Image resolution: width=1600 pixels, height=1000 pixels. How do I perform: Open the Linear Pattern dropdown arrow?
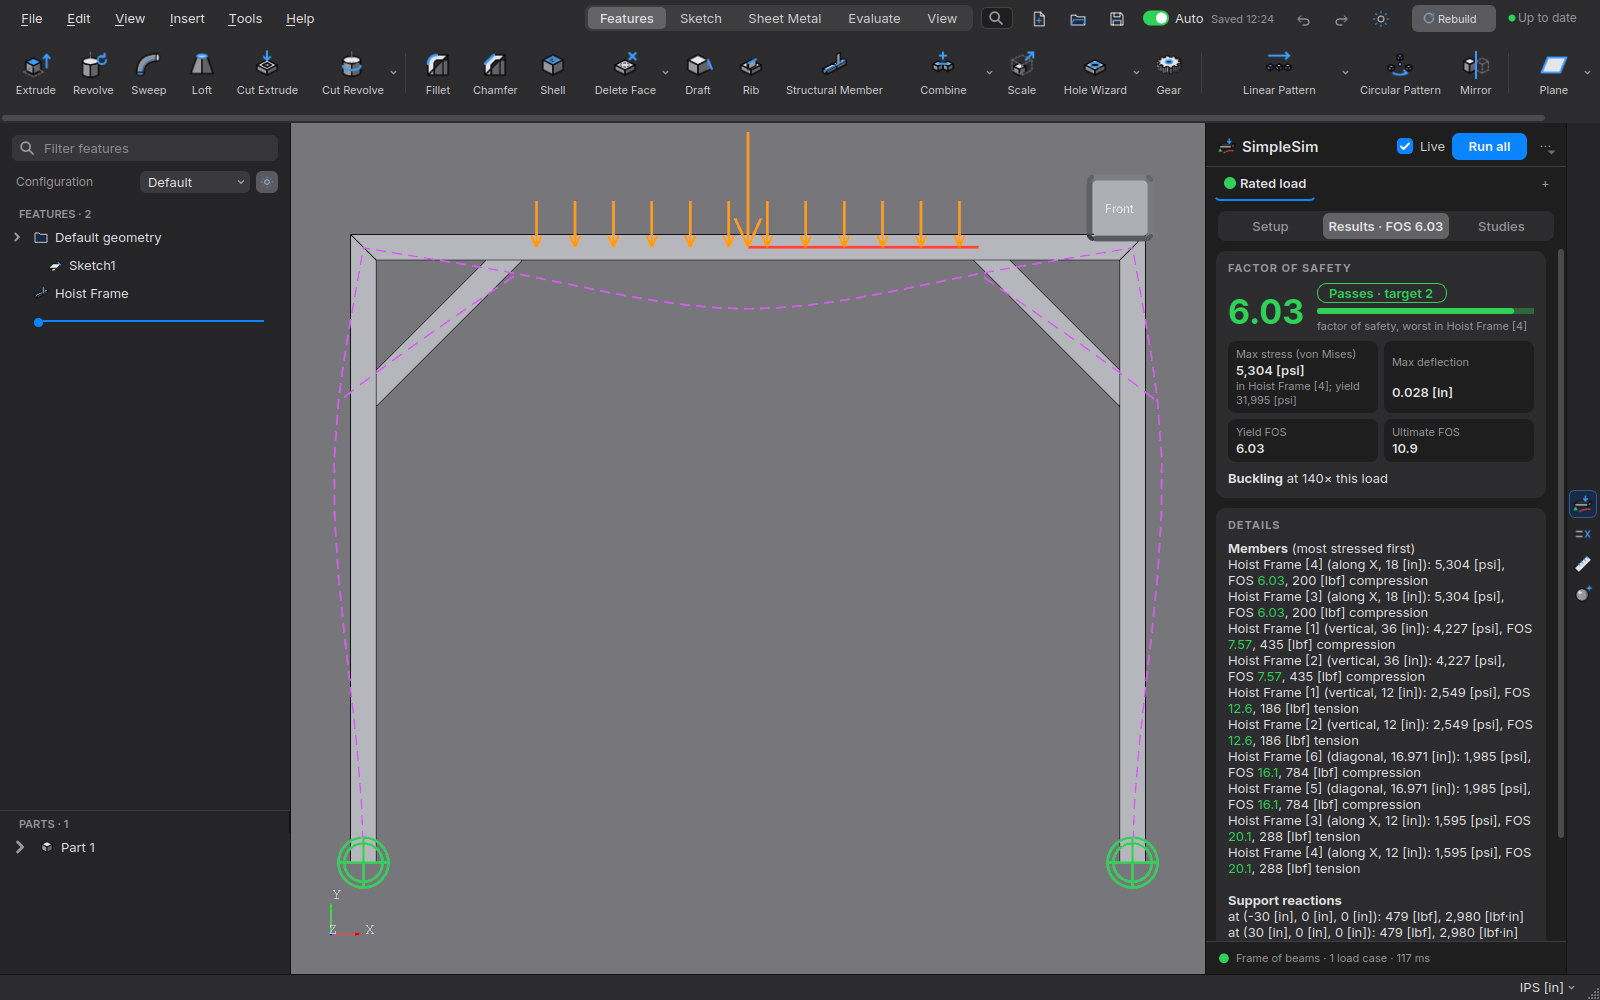[1345, 73]
